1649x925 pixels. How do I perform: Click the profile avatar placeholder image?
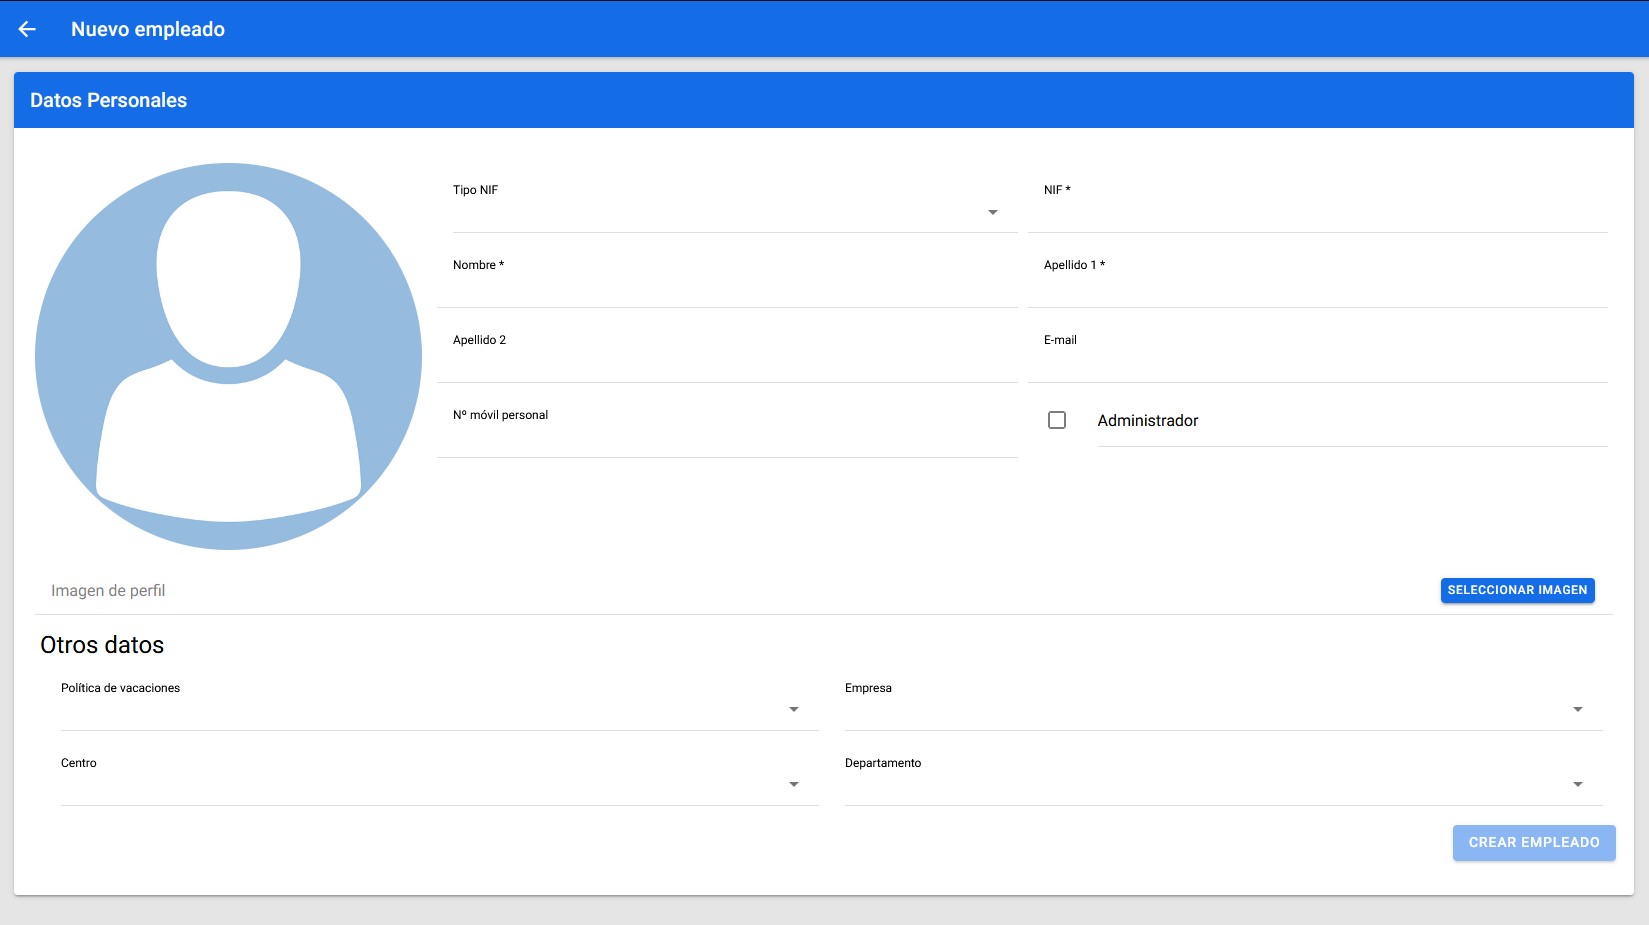click(x=228, y=356)
